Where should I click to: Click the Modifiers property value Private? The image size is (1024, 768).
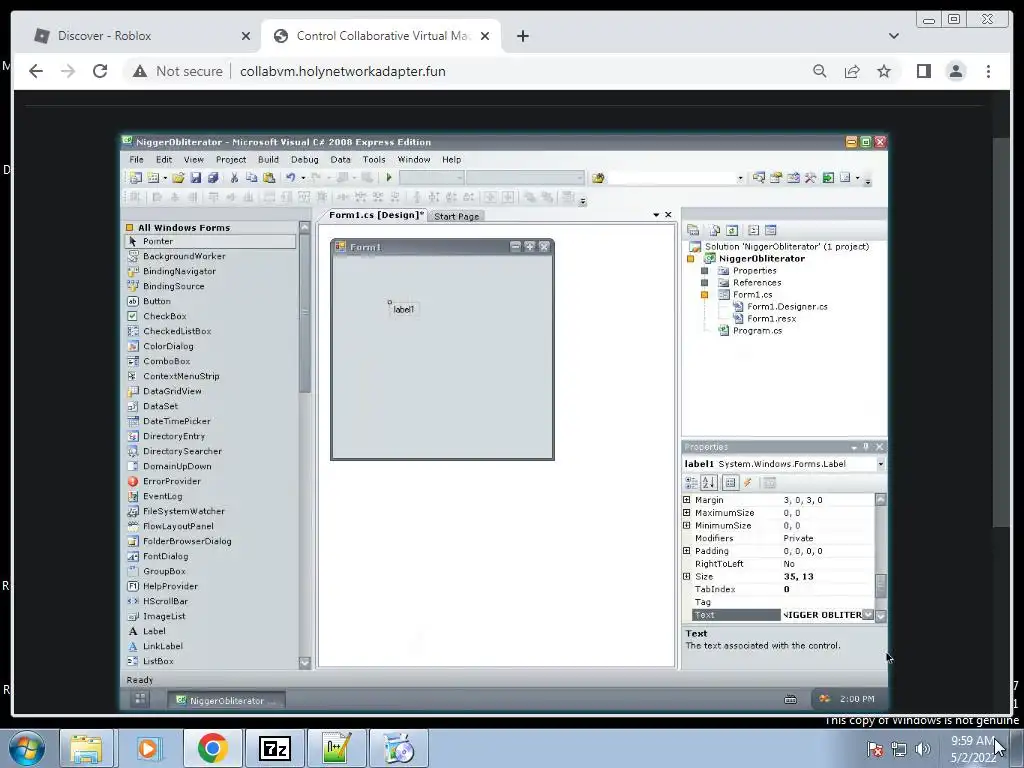[798, 538]
